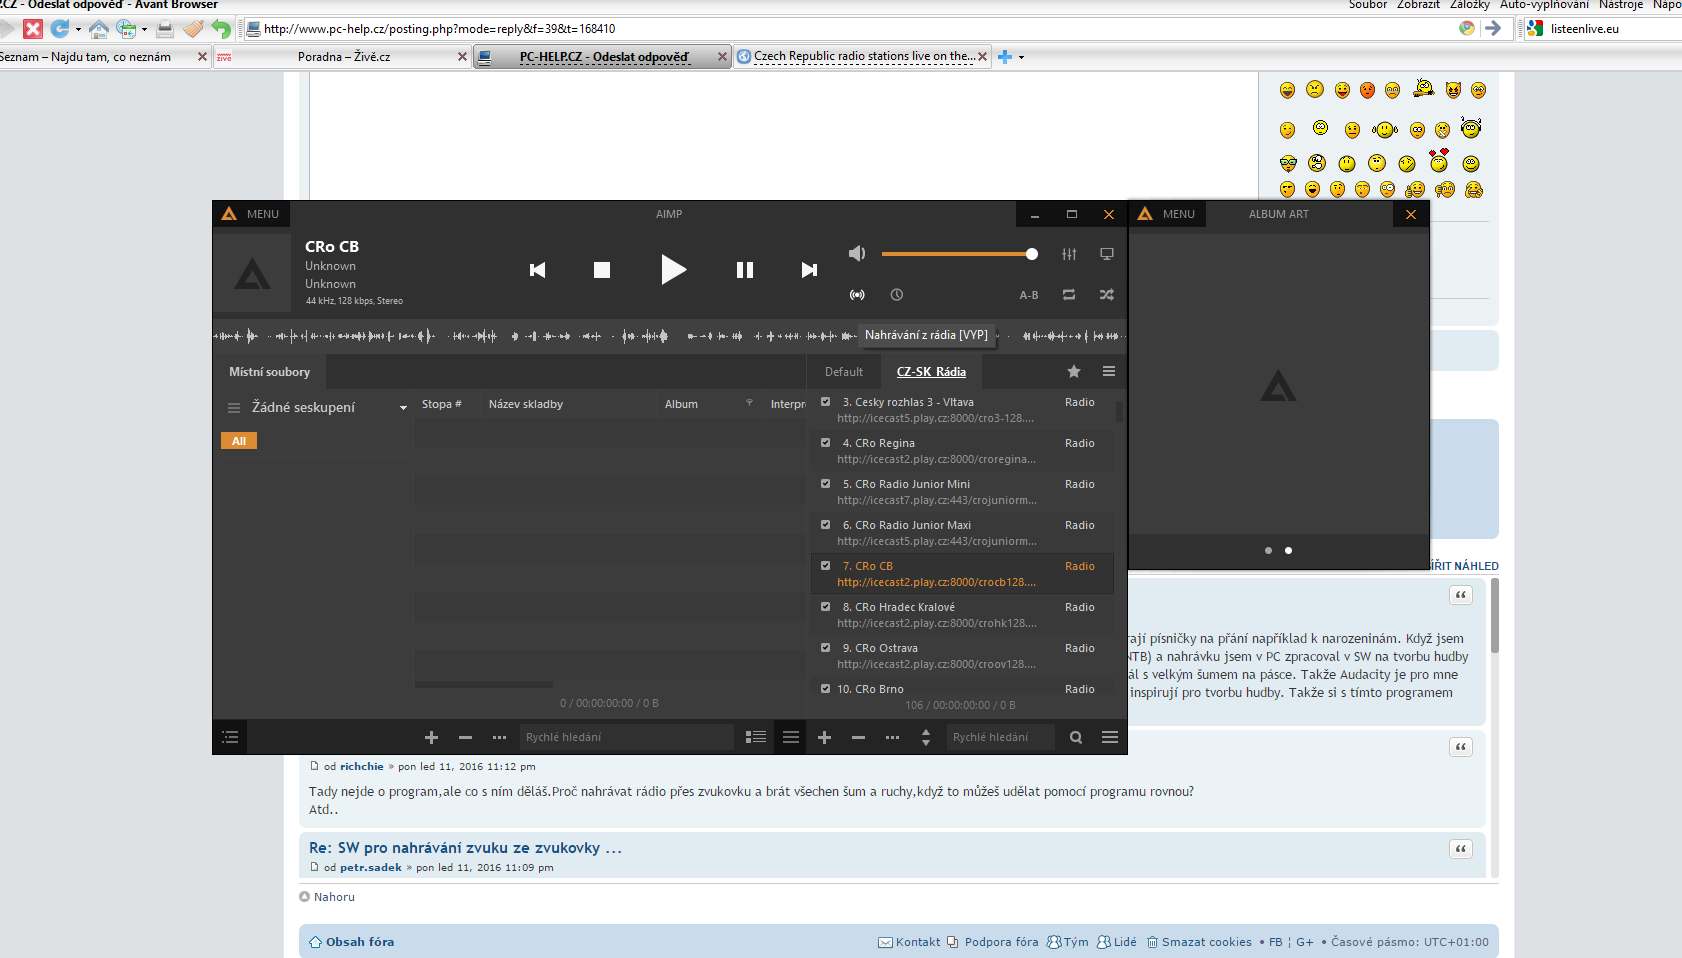Open playlist sorting up-down arrows
The height and width of the screenshot is (958, 1682).
tap(926, 737)
